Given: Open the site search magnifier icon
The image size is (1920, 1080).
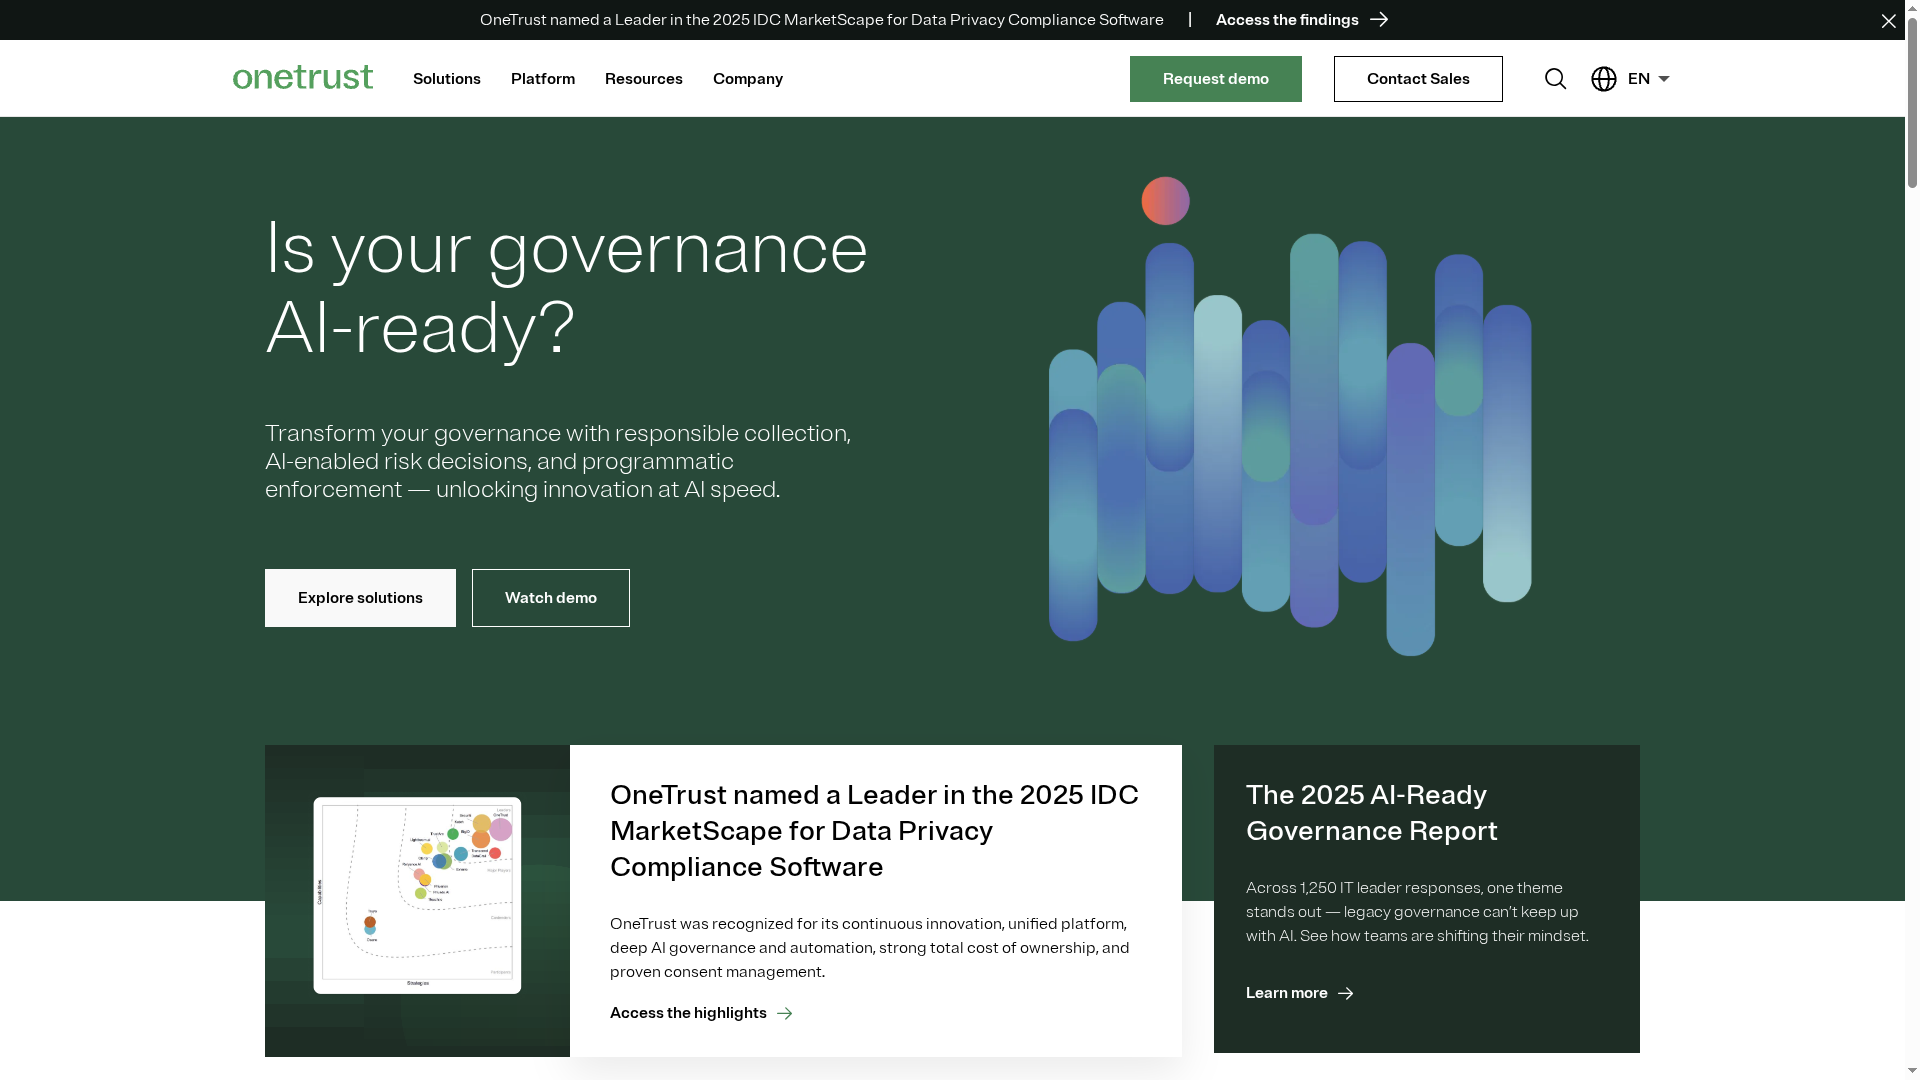Looking at the screenshot, I should point(1555,79).
